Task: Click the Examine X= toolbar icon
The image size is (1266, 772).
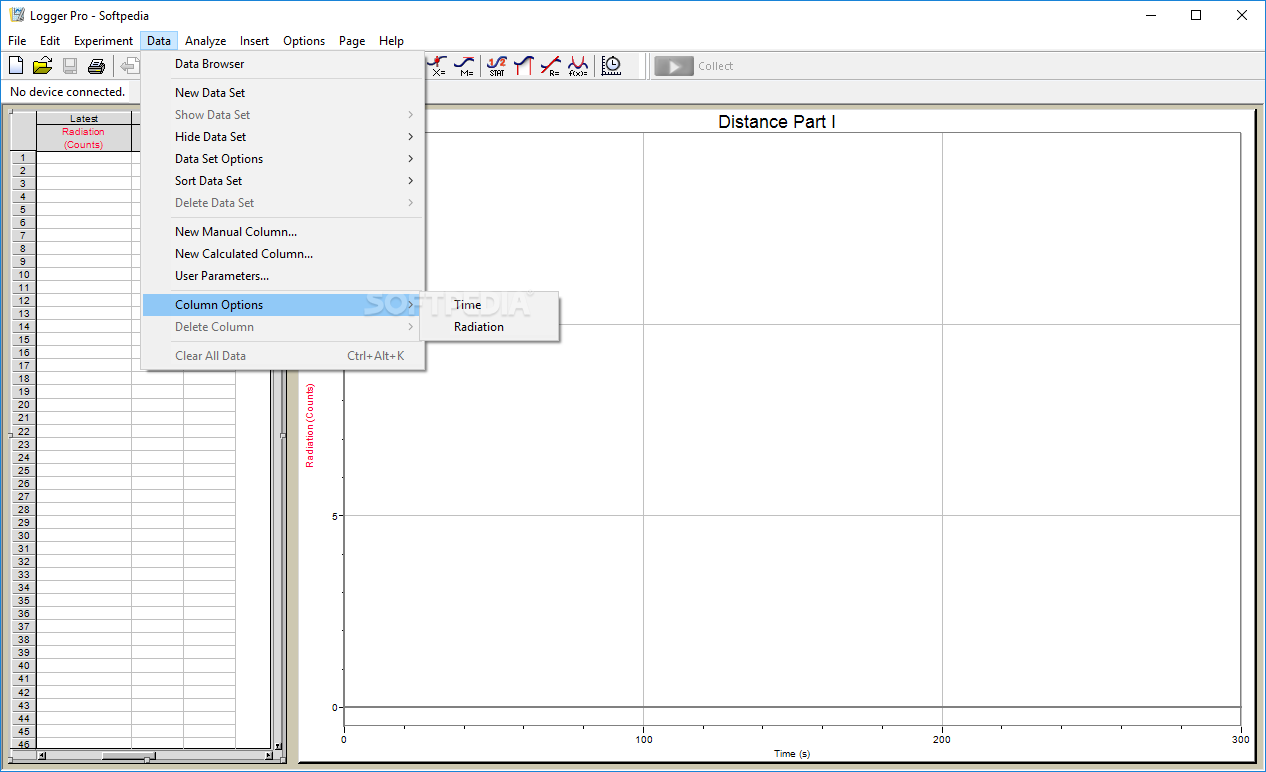Action: (437, 66)
